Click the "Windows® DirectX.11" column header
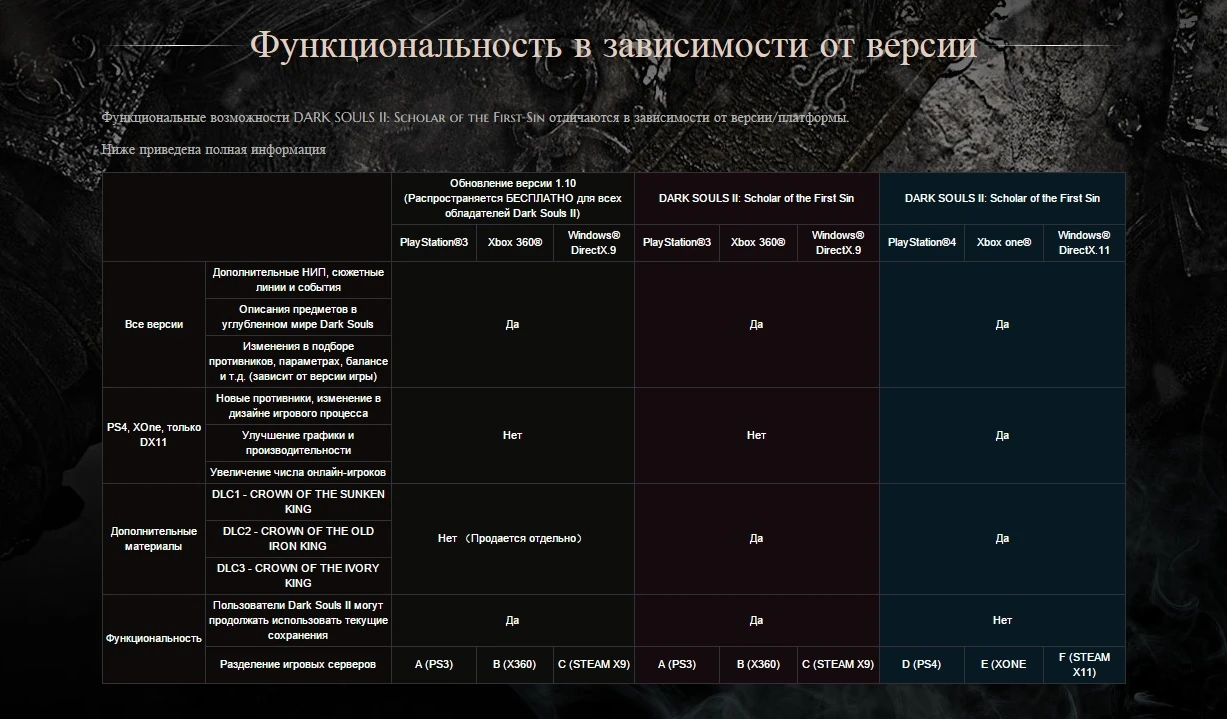 [x=1084, y=242]
